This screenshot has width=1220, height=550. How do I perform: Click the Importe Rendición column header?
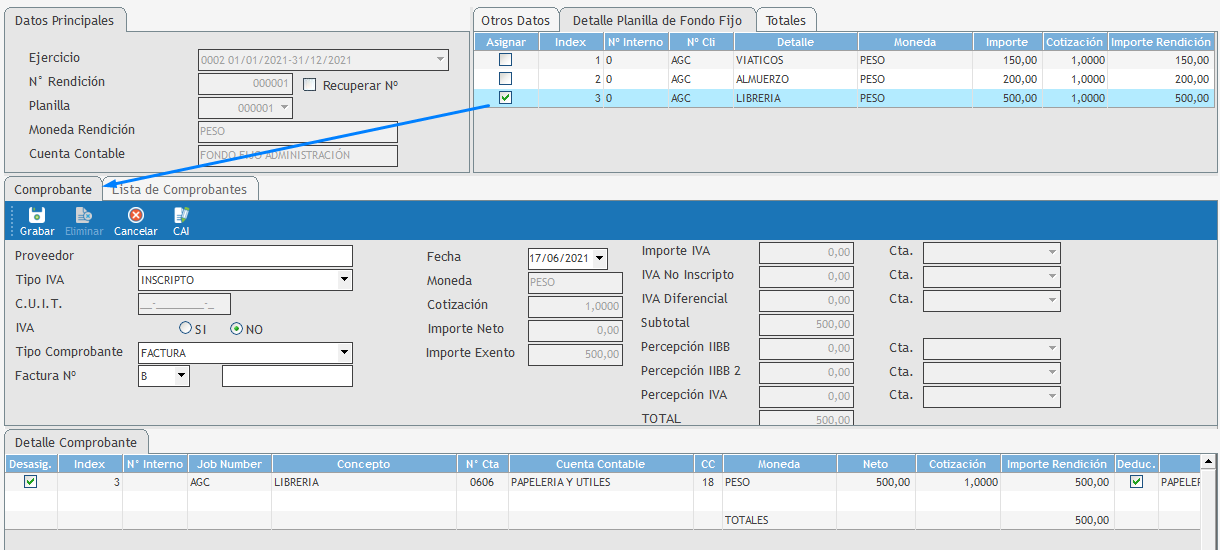[x=1161, y=42]
